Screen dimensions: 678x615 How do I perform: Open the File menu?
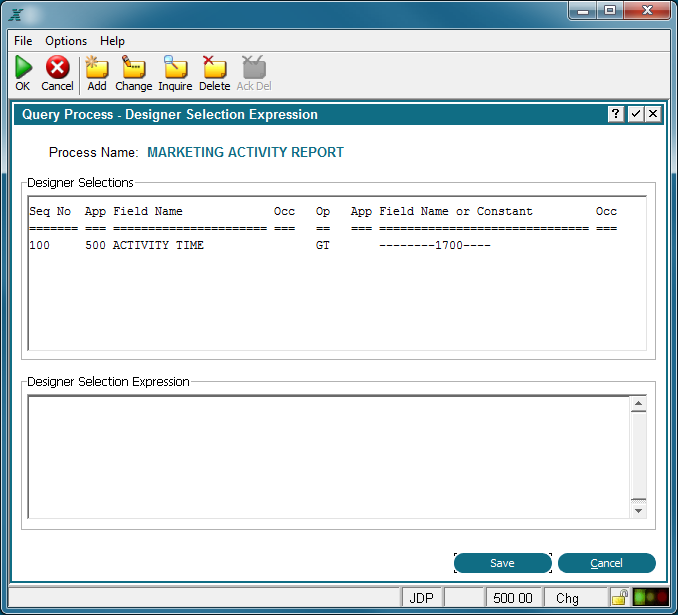pos(23,41)
